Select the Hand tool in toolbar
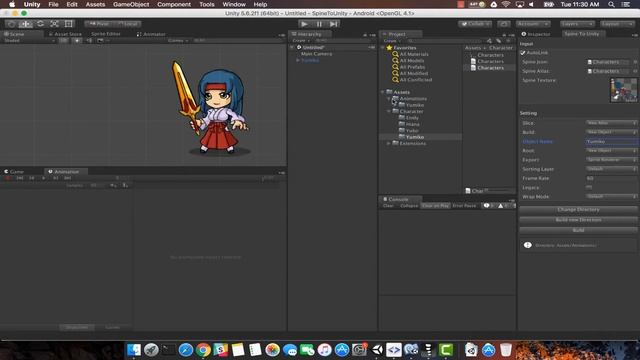The image size is (640, 360). 11,24
